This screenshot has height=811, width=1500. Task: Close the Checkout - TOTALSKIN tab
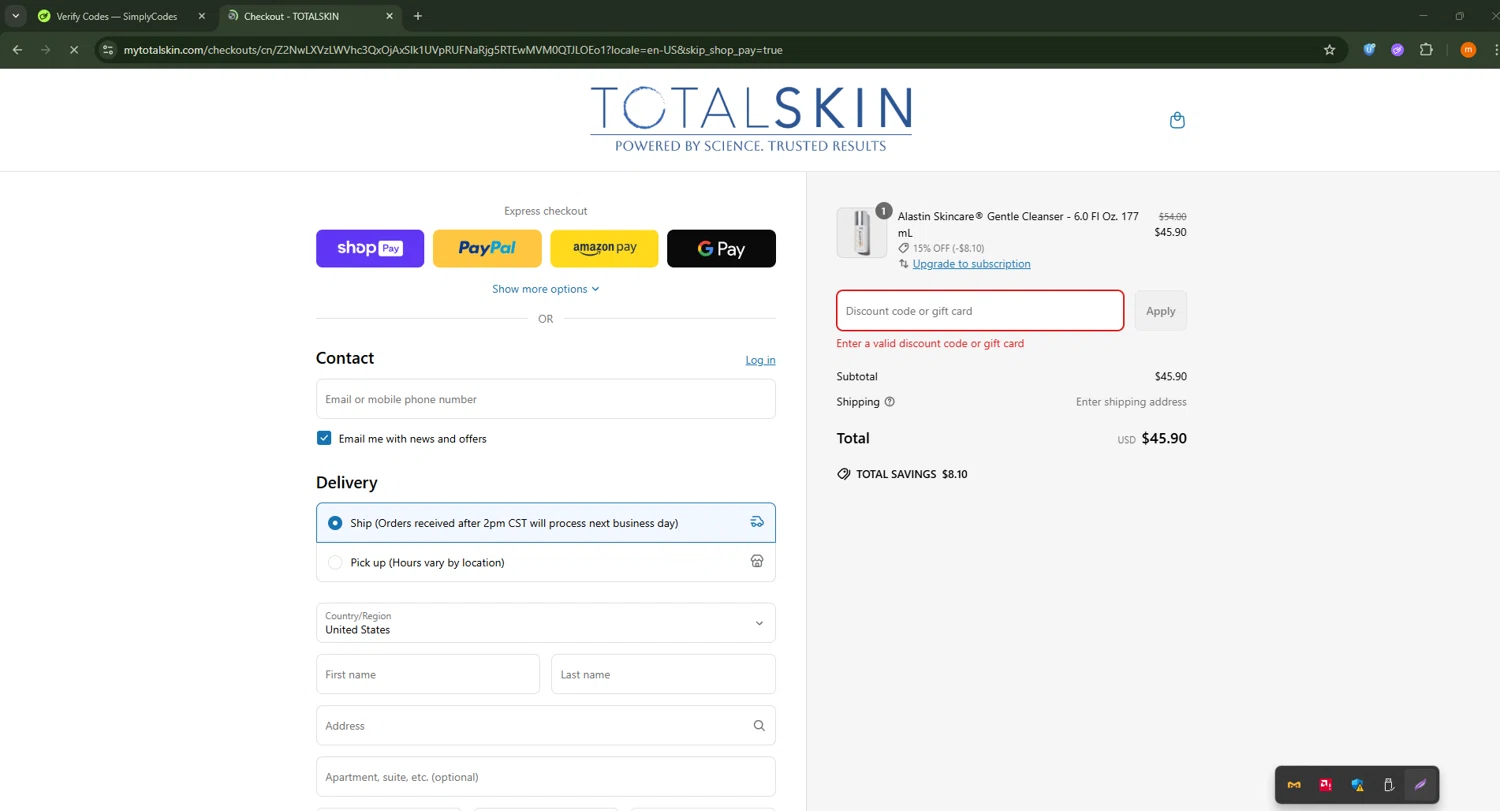pyautogui.click(x=389, y=16)
